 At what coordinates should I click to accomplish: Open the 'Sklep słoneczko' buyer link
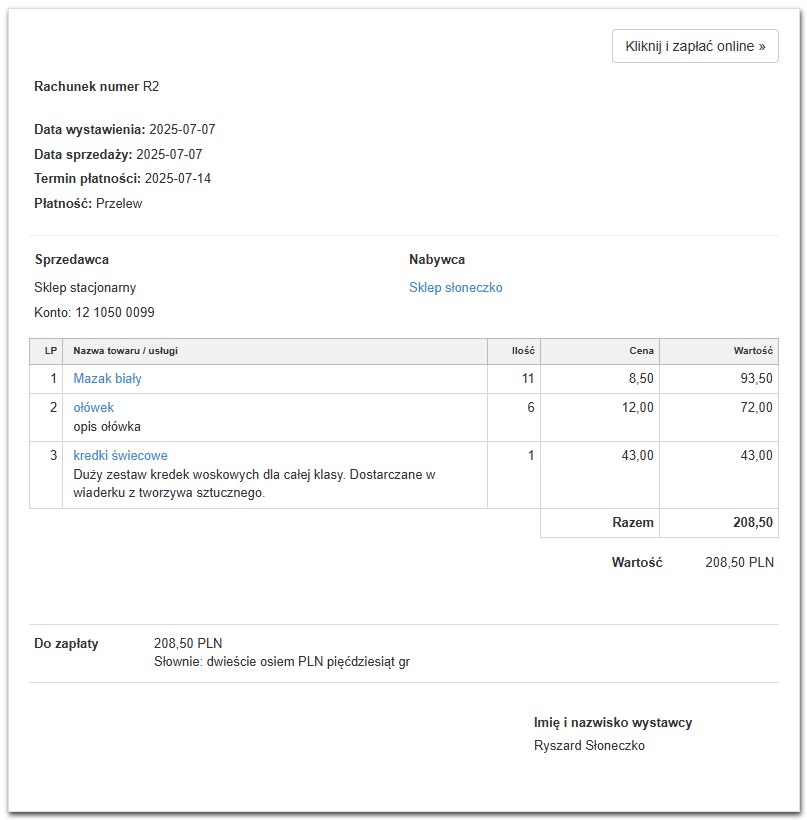tap(455, 288)
